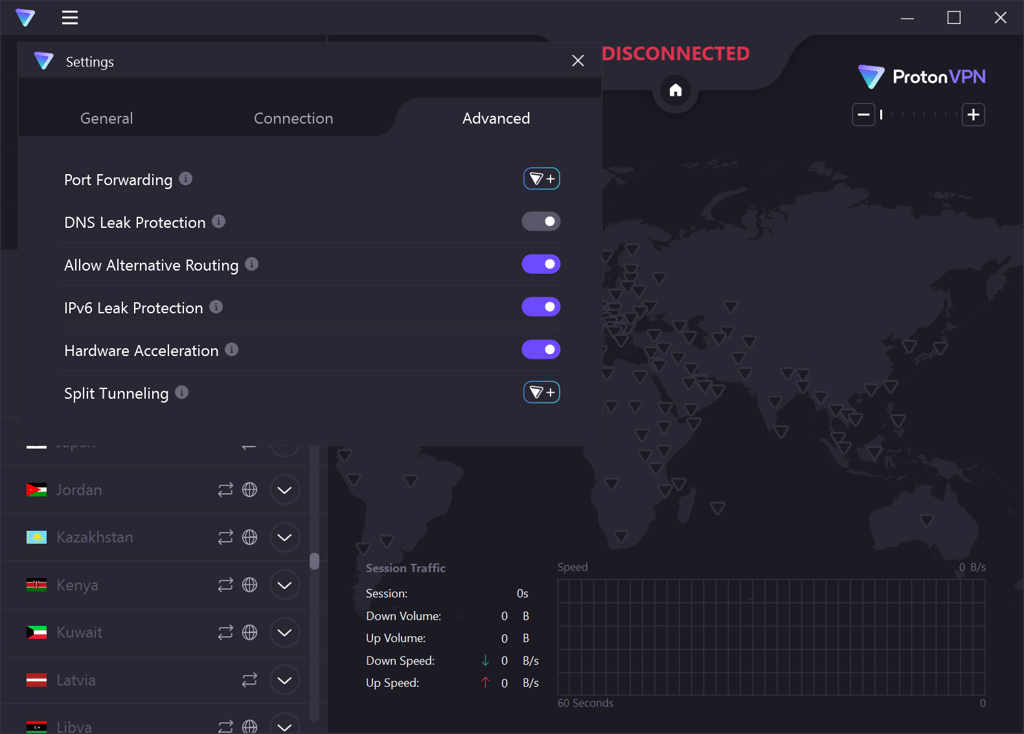The image size is (1024, 734).
Task: Expand the Kenya server list
Action: [285, 585]
